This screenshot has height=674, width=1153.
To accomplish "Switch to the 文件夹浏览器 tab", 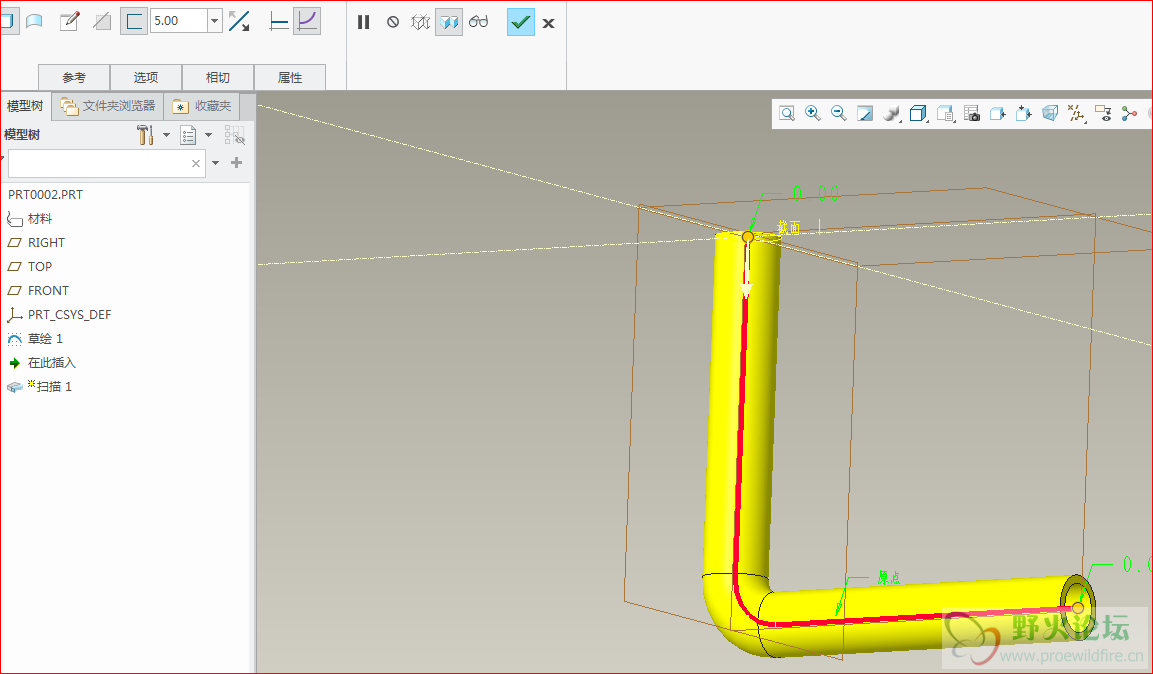I will [x=108, y=106].
